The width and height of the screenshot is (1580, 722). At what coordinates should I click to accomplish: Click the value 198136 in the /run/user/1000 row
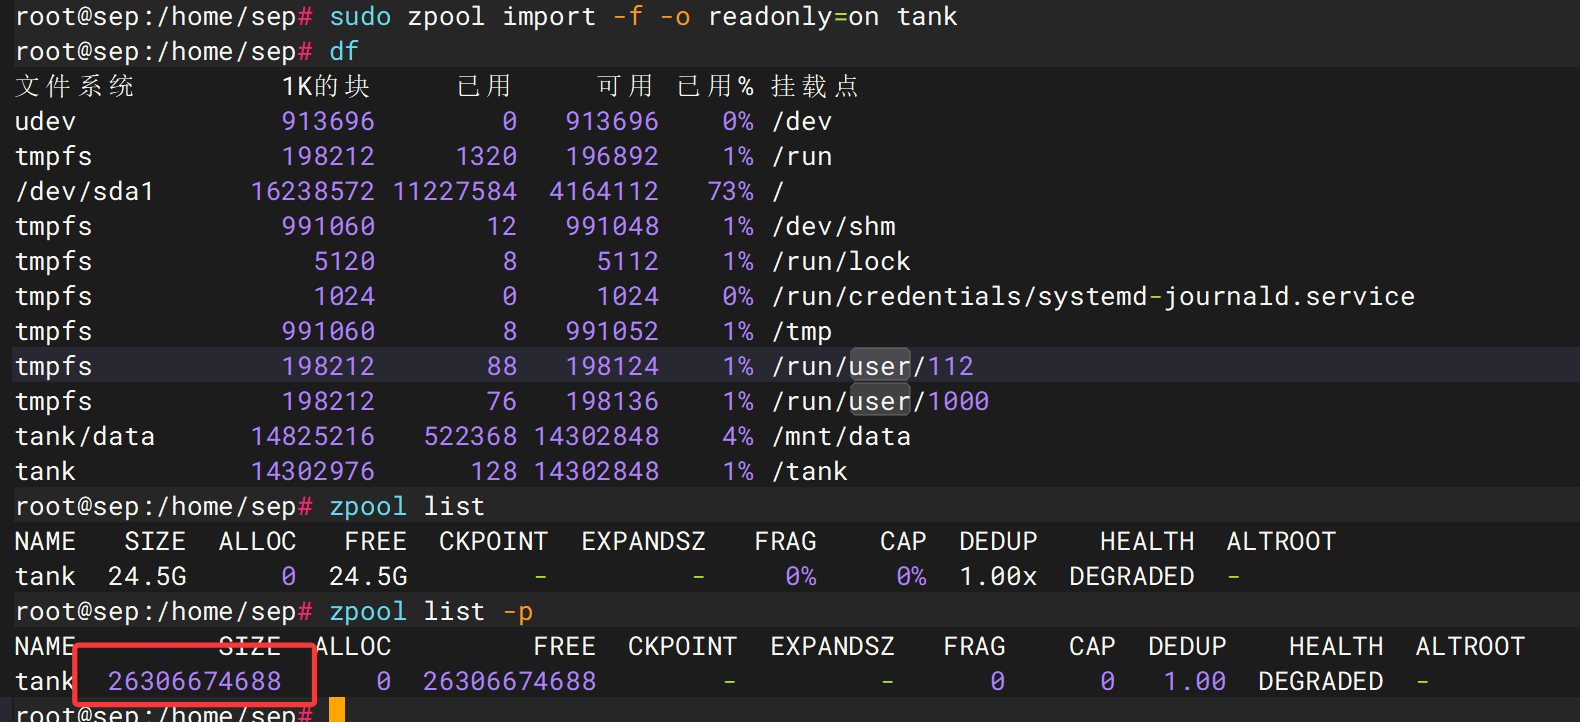[612, 402]
